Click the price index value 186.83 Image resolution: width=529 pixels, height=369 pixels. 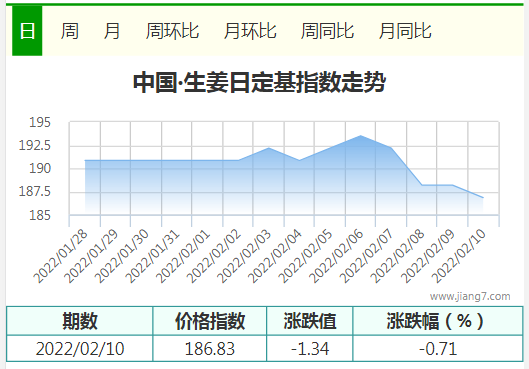coord(210,348)
